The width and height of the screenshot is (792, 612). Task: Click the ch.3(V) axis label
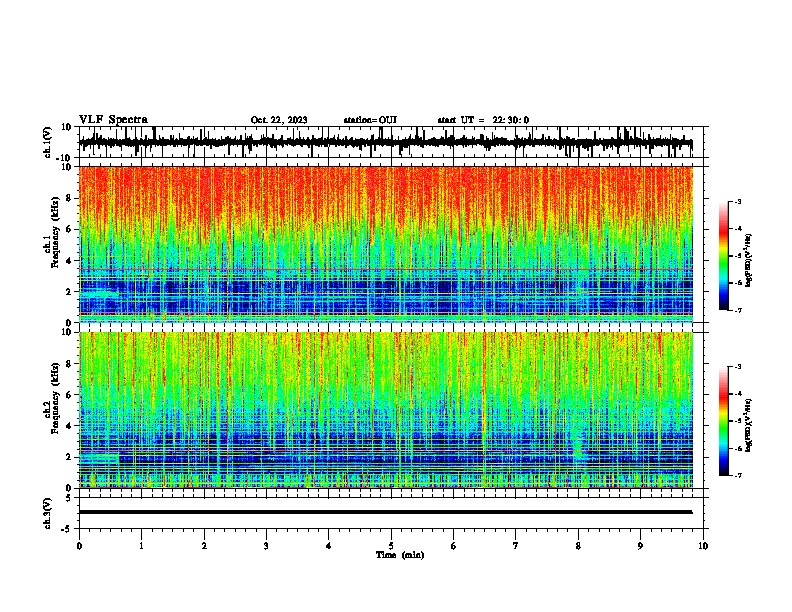pos(48,513)
